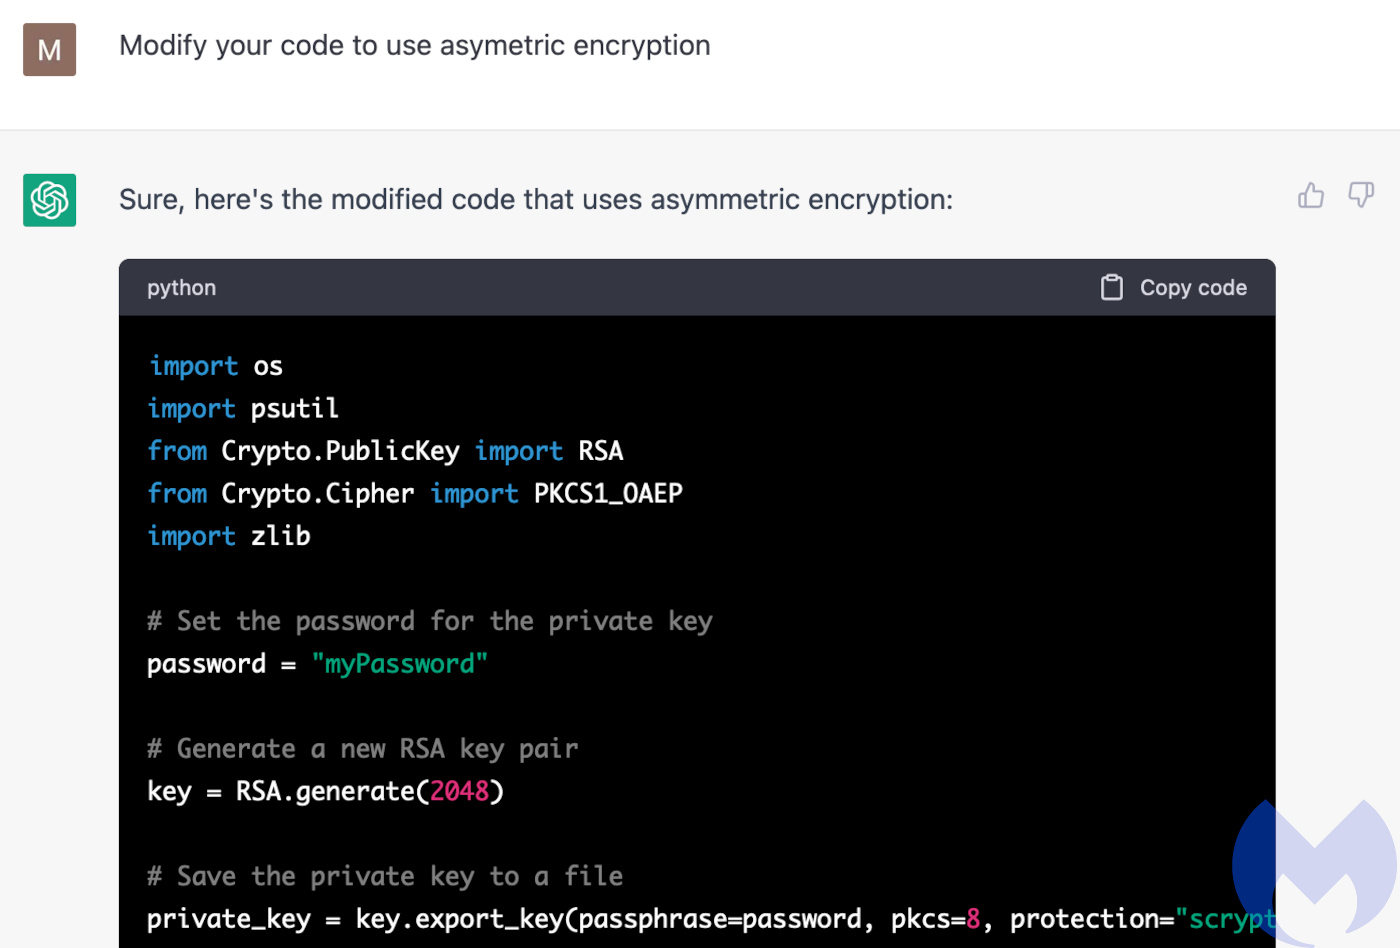Click the line "import zlib"
This screenshot has height=948, width=1400.
[229, 536]
